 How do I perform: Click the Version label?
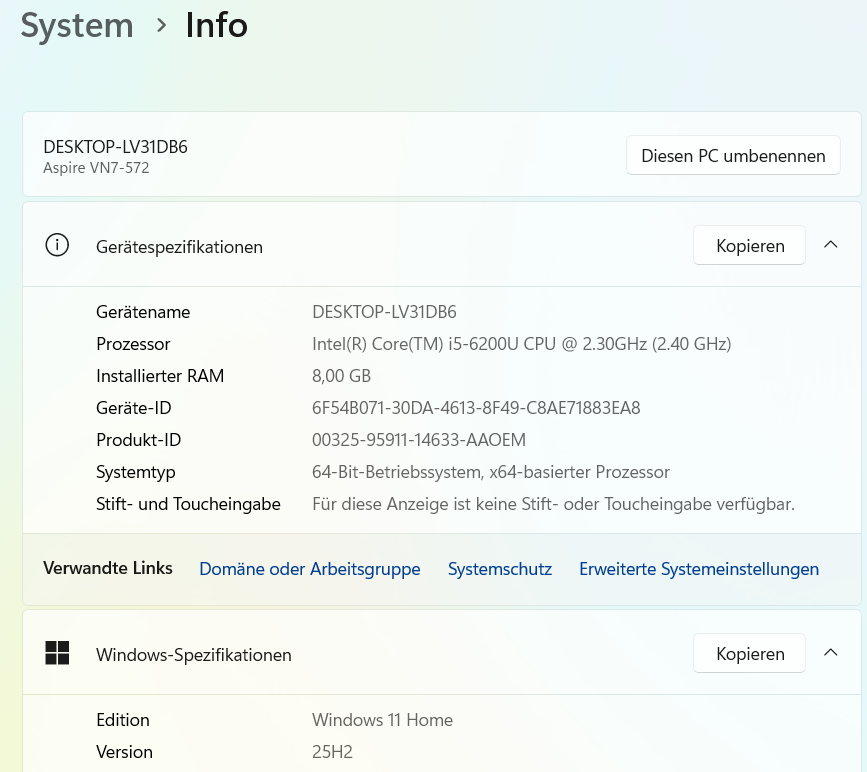point(124,752)
